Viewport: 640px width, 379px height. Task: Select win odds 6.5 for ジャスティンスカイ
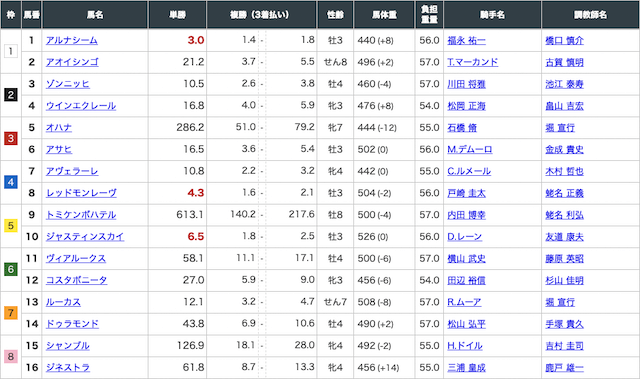click(x=196, y=236)
